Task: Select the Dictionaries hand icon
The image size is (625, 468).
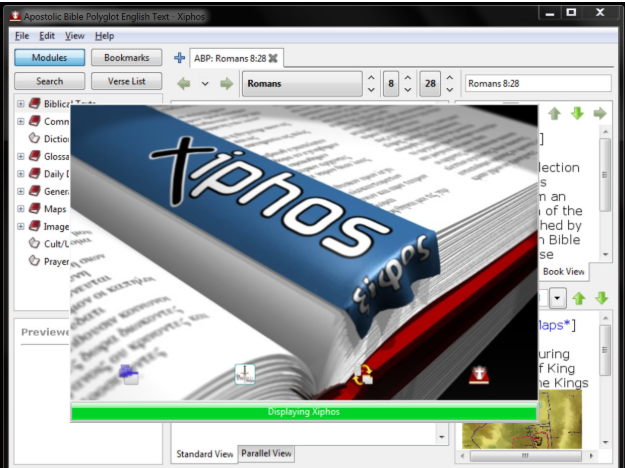Action: pos(34,138)
